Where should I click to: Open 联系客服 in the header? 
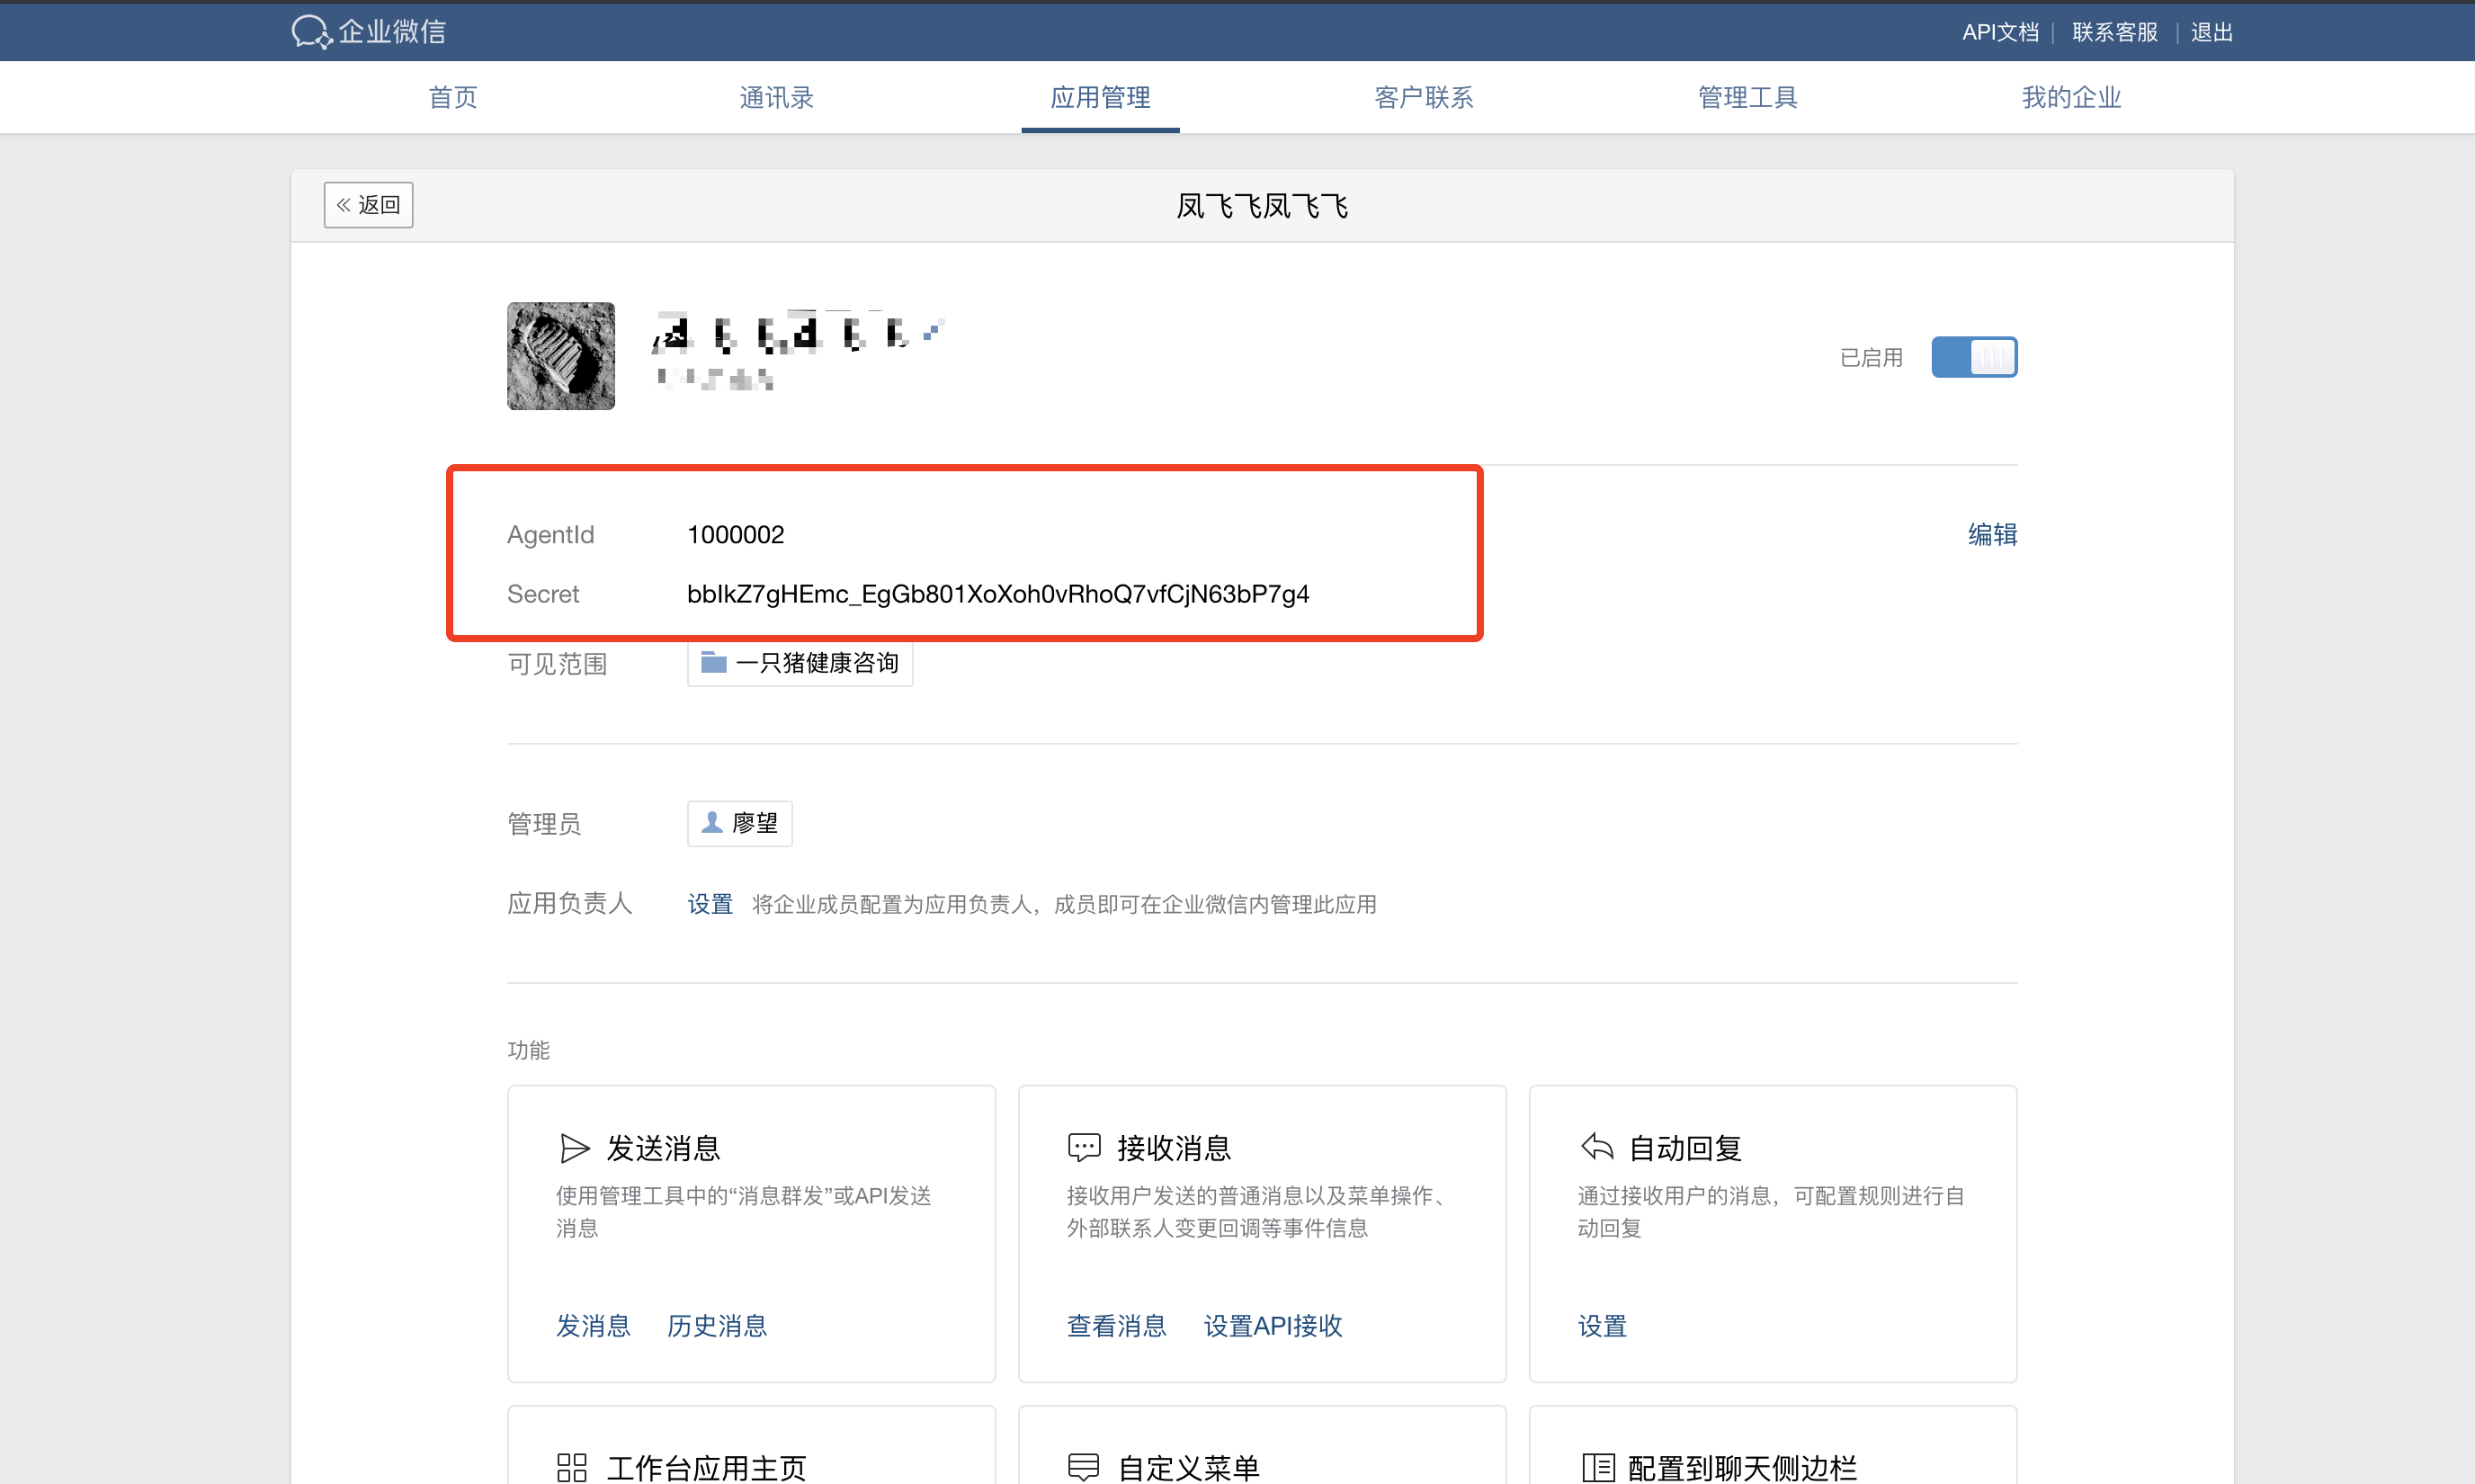coord(2114,32)
